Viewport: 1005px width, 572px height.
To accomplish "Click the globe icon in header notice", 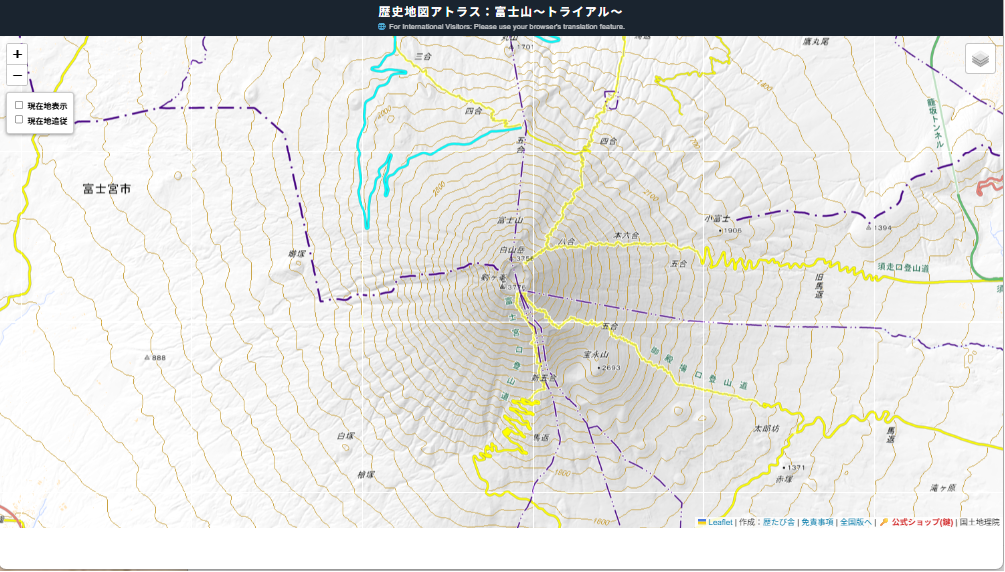I will point(382,27).
